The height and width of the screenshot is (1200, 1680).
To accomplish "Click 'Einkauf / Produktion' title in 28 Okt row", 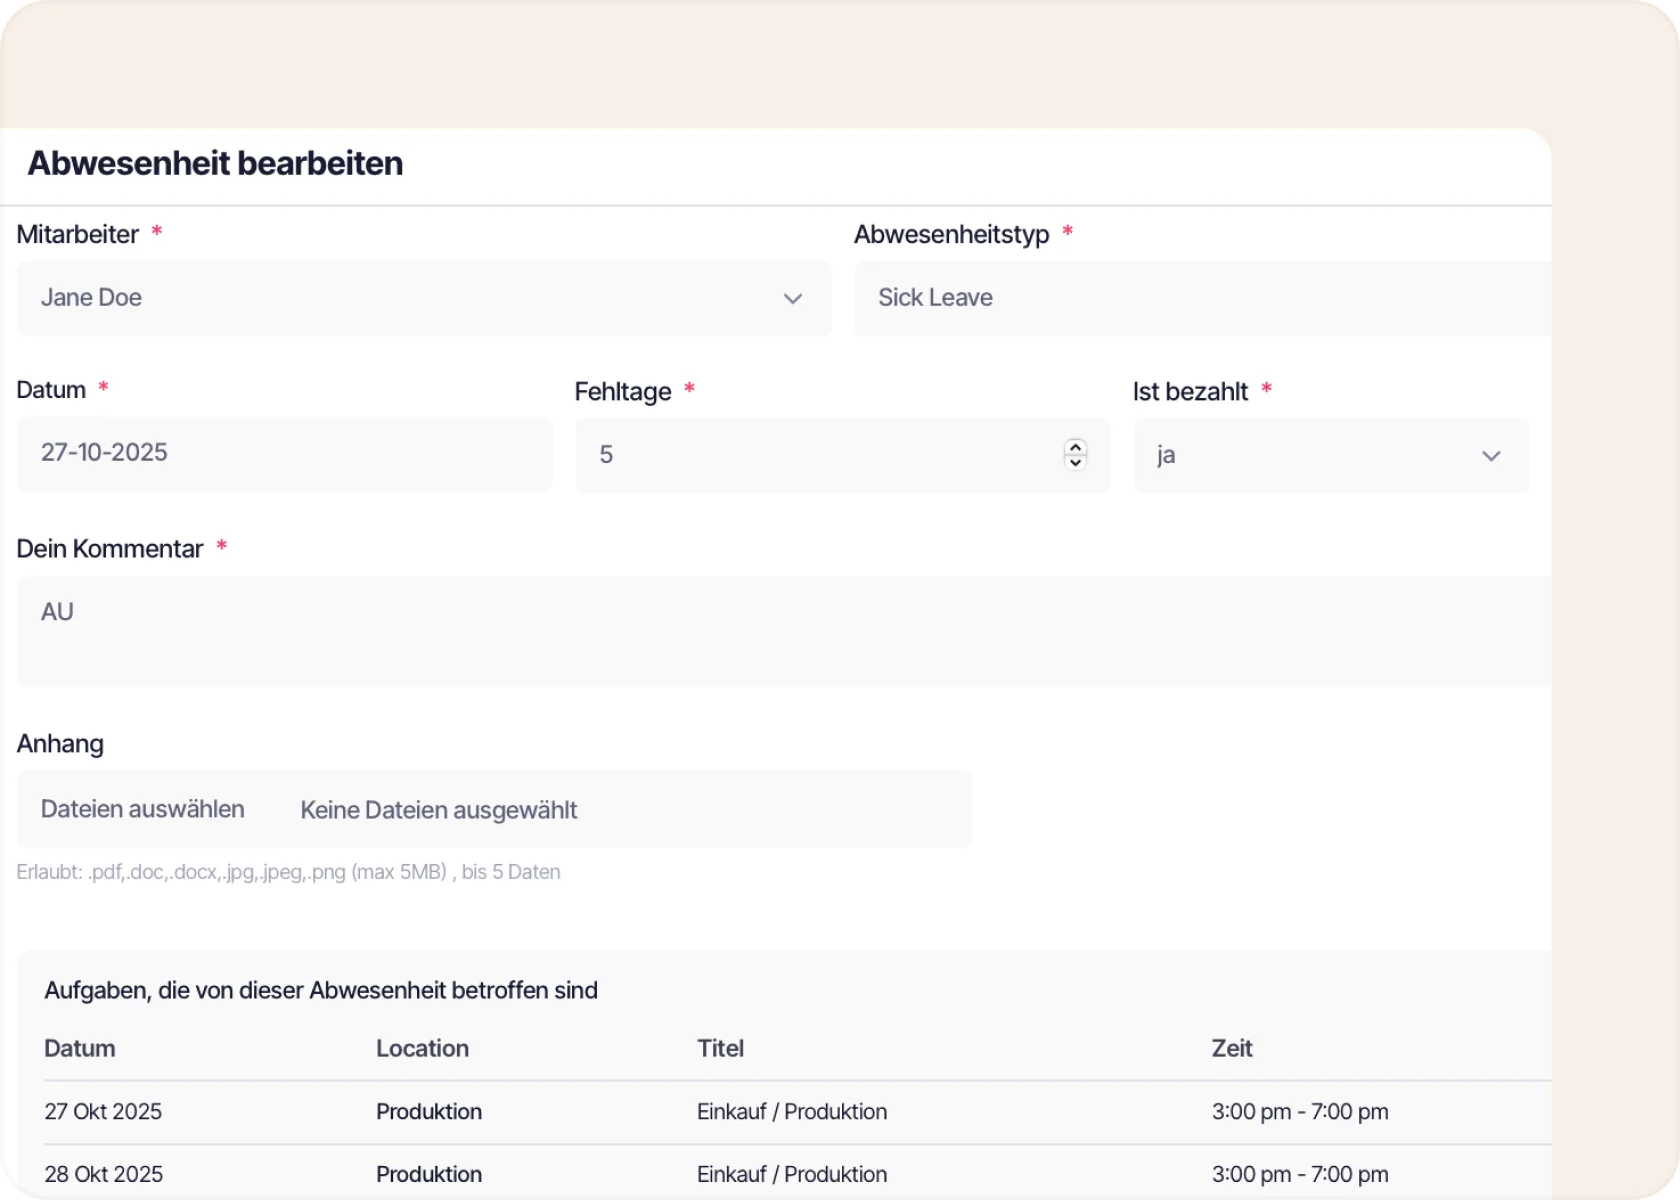I will tap(792, 1174).
